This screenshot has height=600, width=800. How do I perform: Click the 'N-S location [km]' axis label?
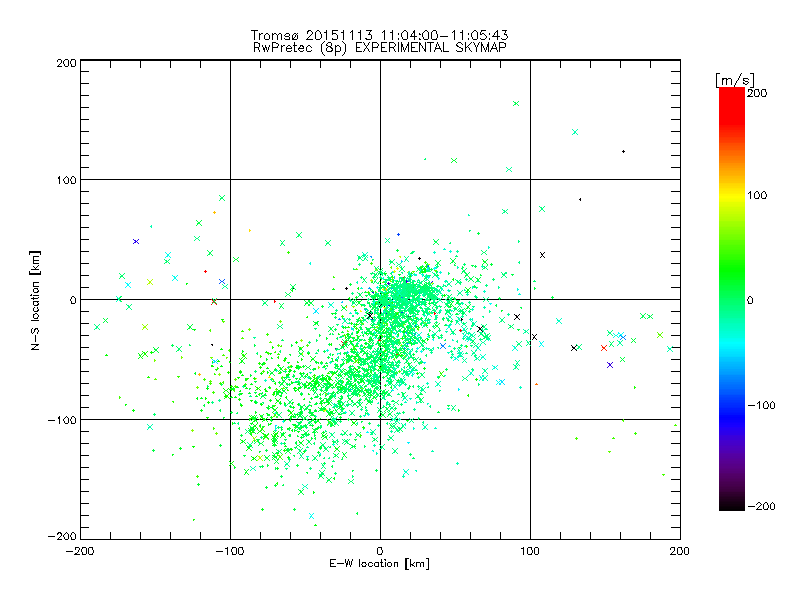(x=35, y=300)
